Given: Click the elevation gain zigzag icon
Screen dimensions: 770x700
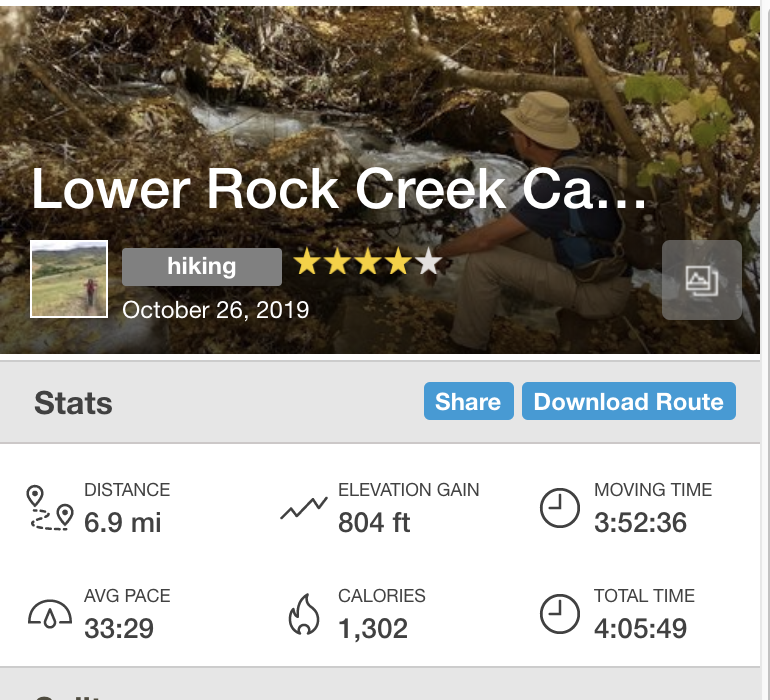Looking at the screenshot, I should coord(304,509).
